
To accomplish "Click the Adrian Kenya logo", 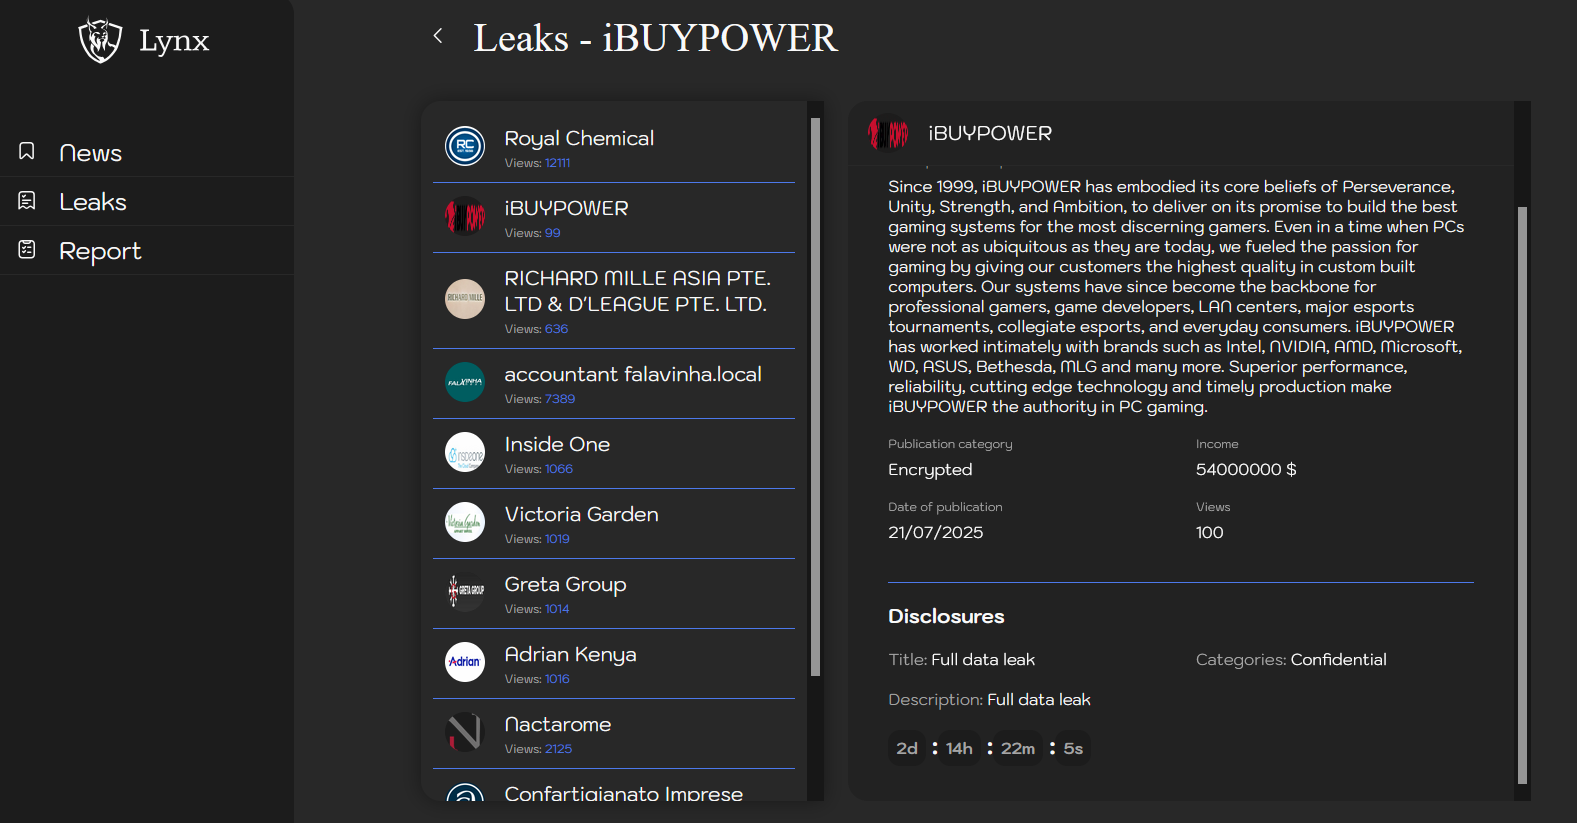I will coord(465,662).
